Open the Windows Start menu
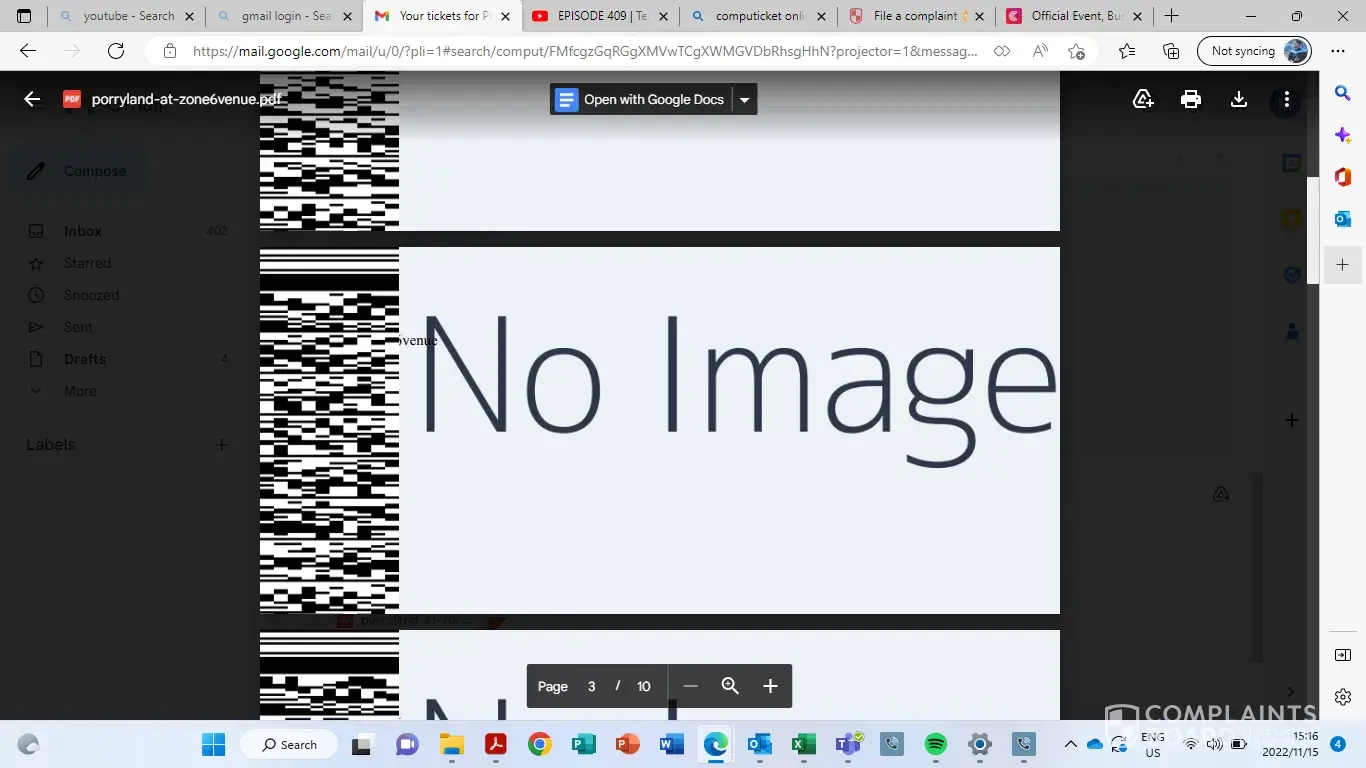Viewport: 1366px width, 768px height. pos(213,744)
